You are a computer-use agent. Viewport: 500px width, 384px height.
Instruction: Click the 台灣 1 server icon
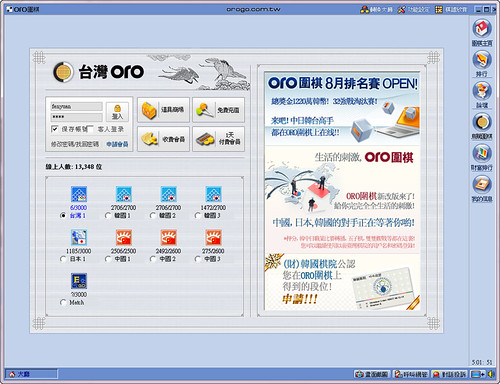(x=79, y=194)
